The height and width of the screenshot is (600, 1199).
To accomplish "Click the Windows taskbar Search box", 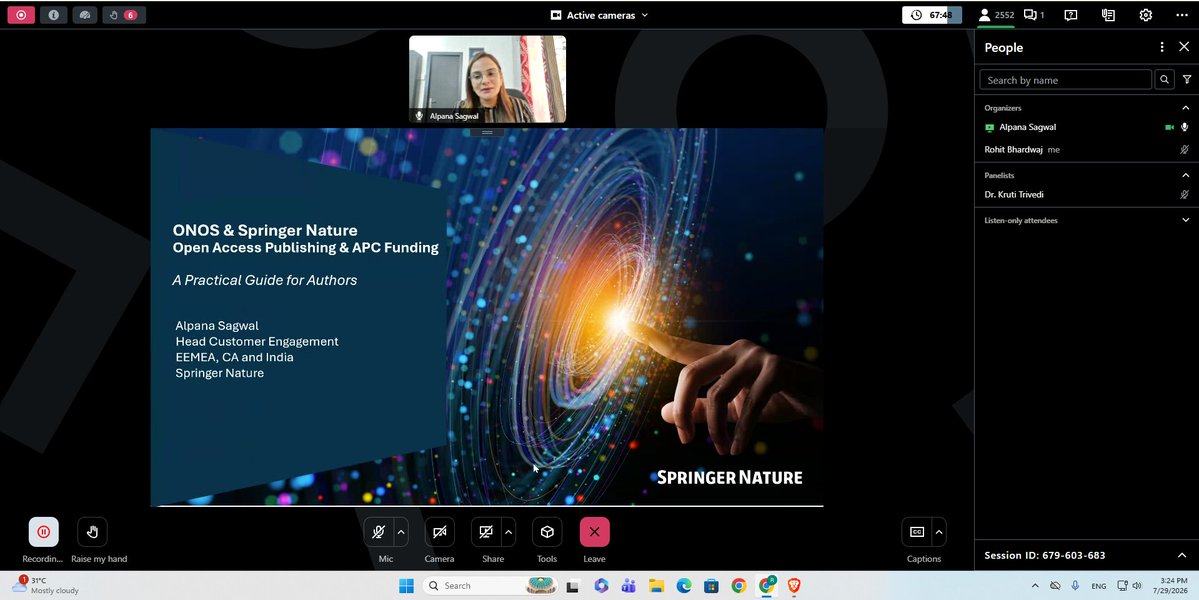I will coord(489,585).
